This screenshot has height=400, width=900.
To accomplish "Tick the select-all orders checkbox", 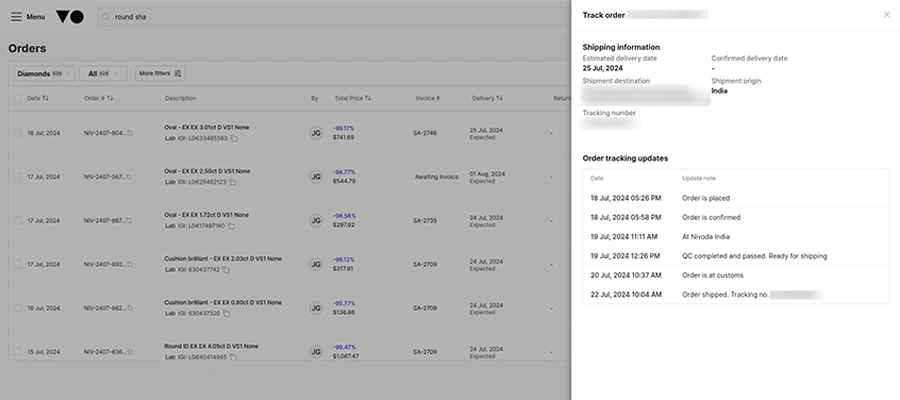I will point(17,98).
